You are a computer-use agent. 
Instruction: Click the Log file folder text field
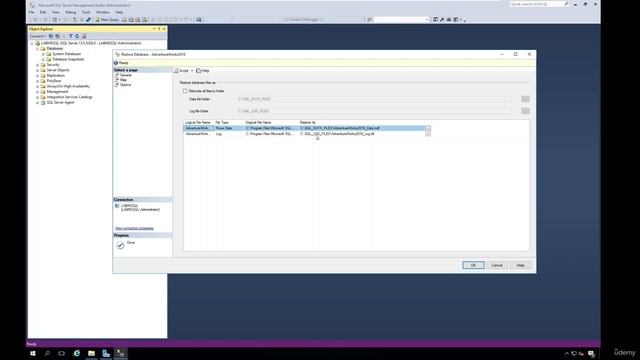tap(373, 111)
